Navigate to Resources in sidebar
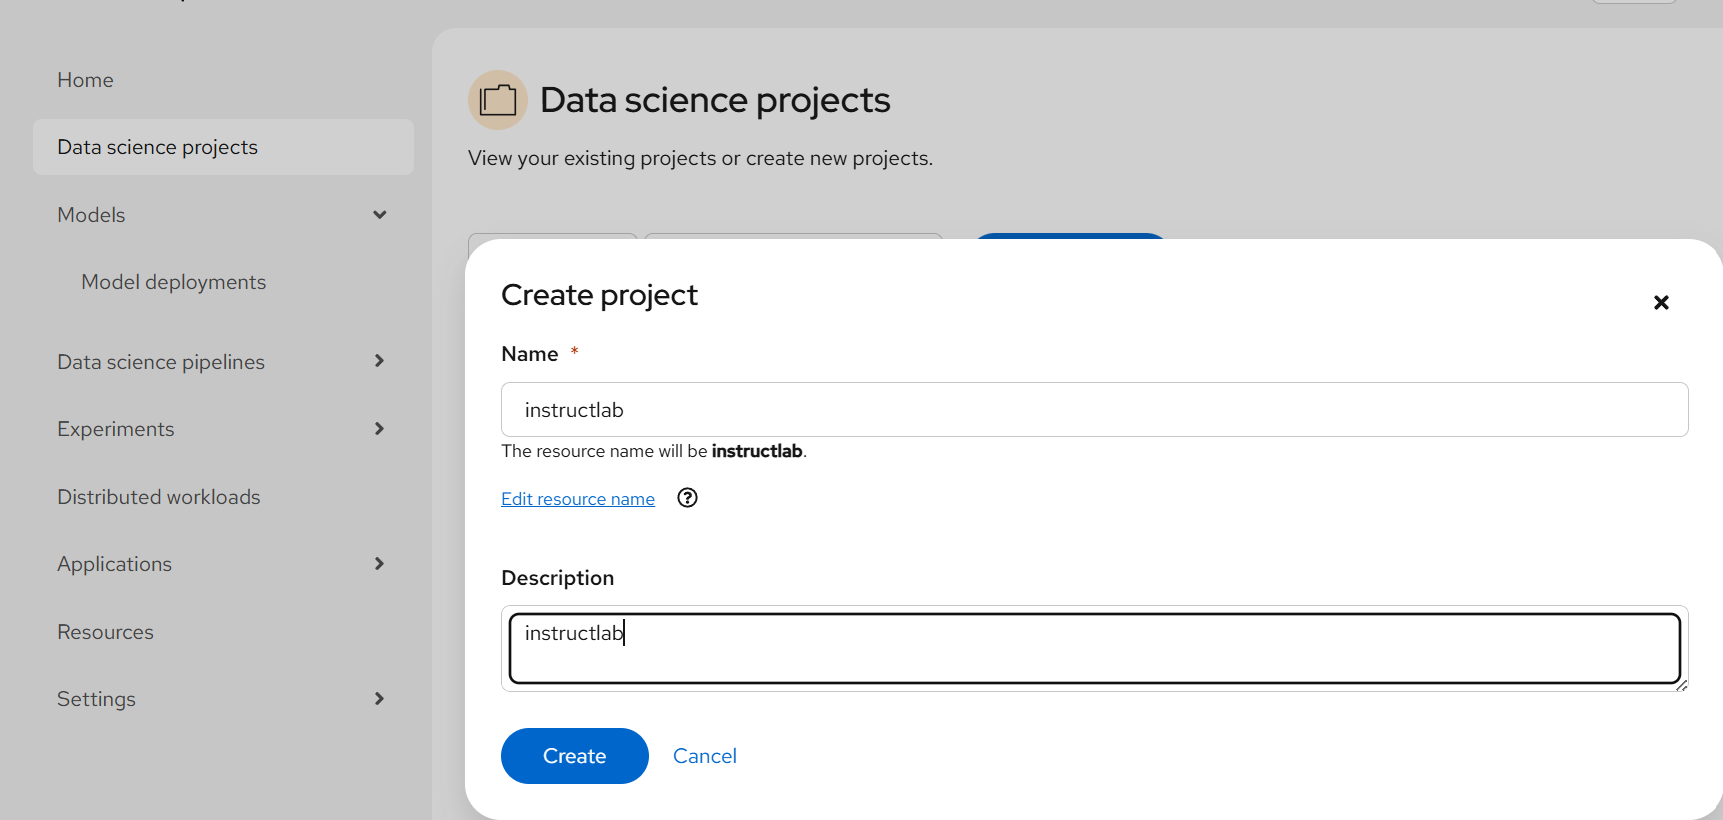This screenshot has width=1723, height=820. pos(106,632)
